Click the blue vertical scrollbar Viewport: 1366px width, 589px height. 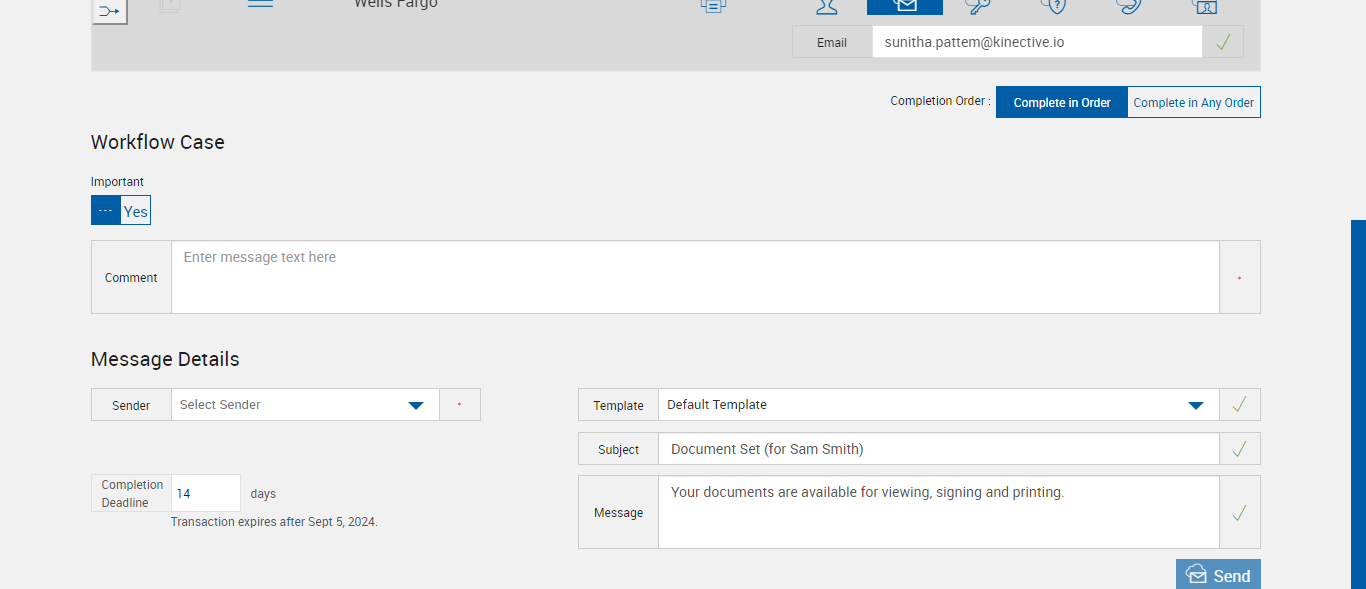1358,400
